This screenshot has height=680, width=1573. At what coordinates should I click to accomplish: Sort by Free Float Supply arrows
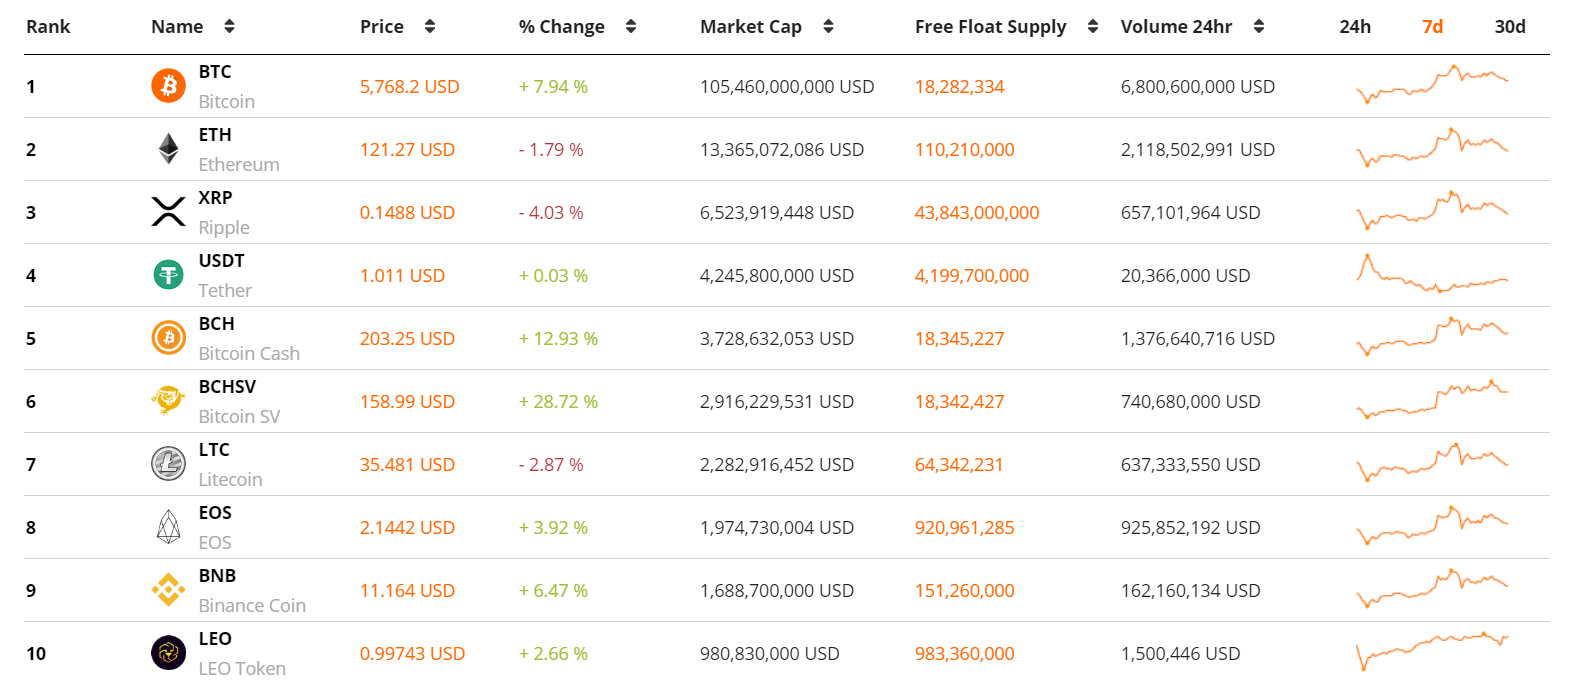click(x=1093, y=27)
